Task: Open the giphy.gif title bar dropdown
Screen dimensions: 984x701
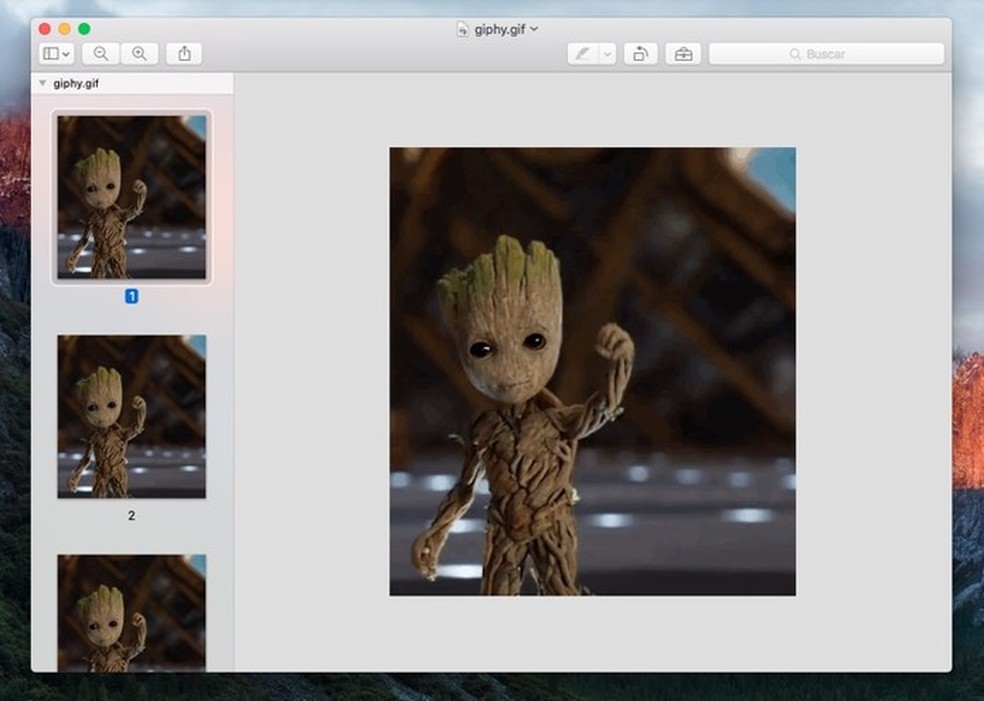Action: 532,29
